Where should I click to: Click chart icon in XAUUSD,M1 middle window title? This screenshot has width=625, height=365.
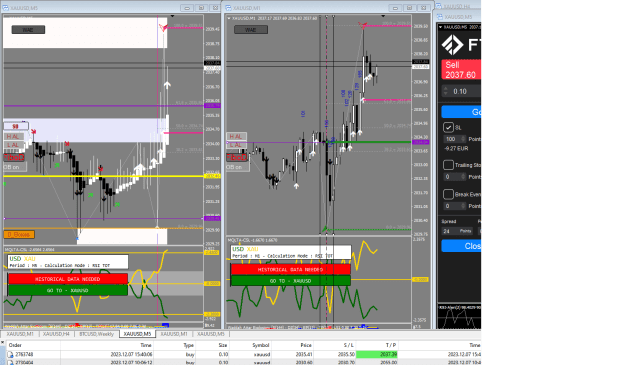tap(228, 8)
